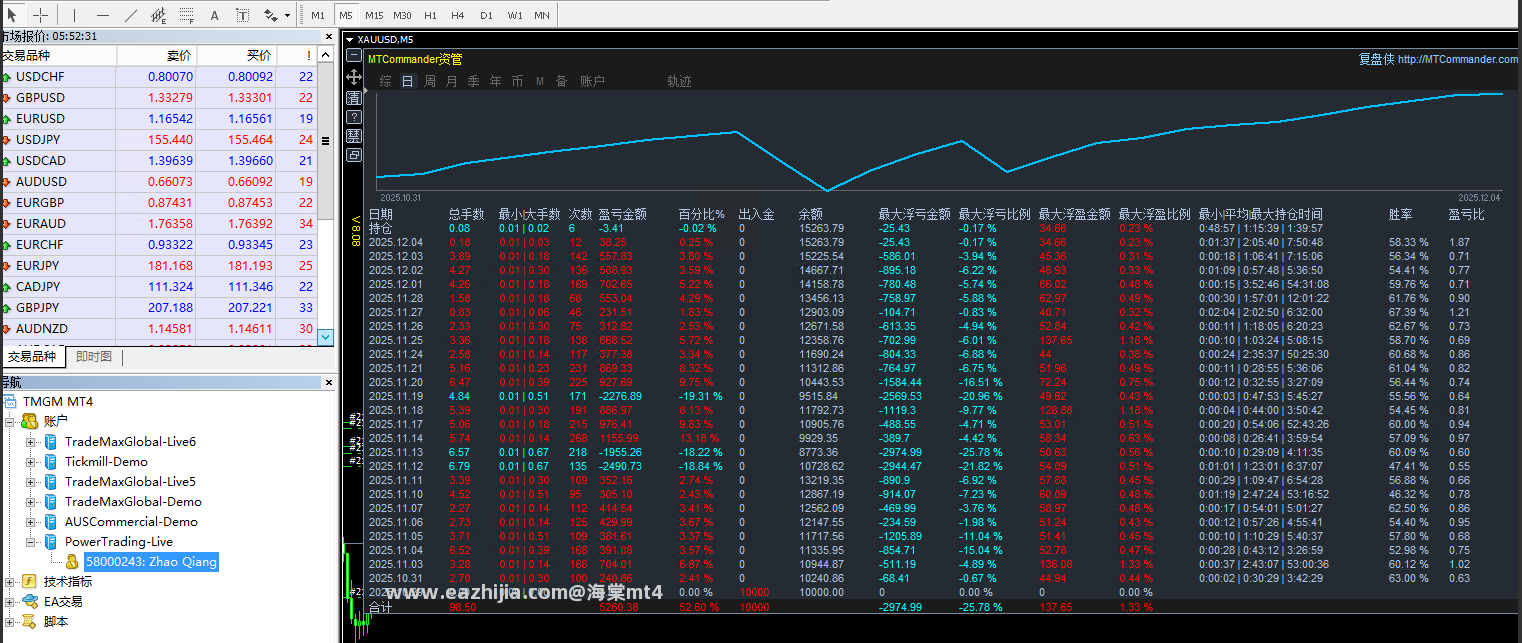The height and width of the screenshot is (643, 1522).
Task: Select the text 'A' tool
Action: point(215,15)
